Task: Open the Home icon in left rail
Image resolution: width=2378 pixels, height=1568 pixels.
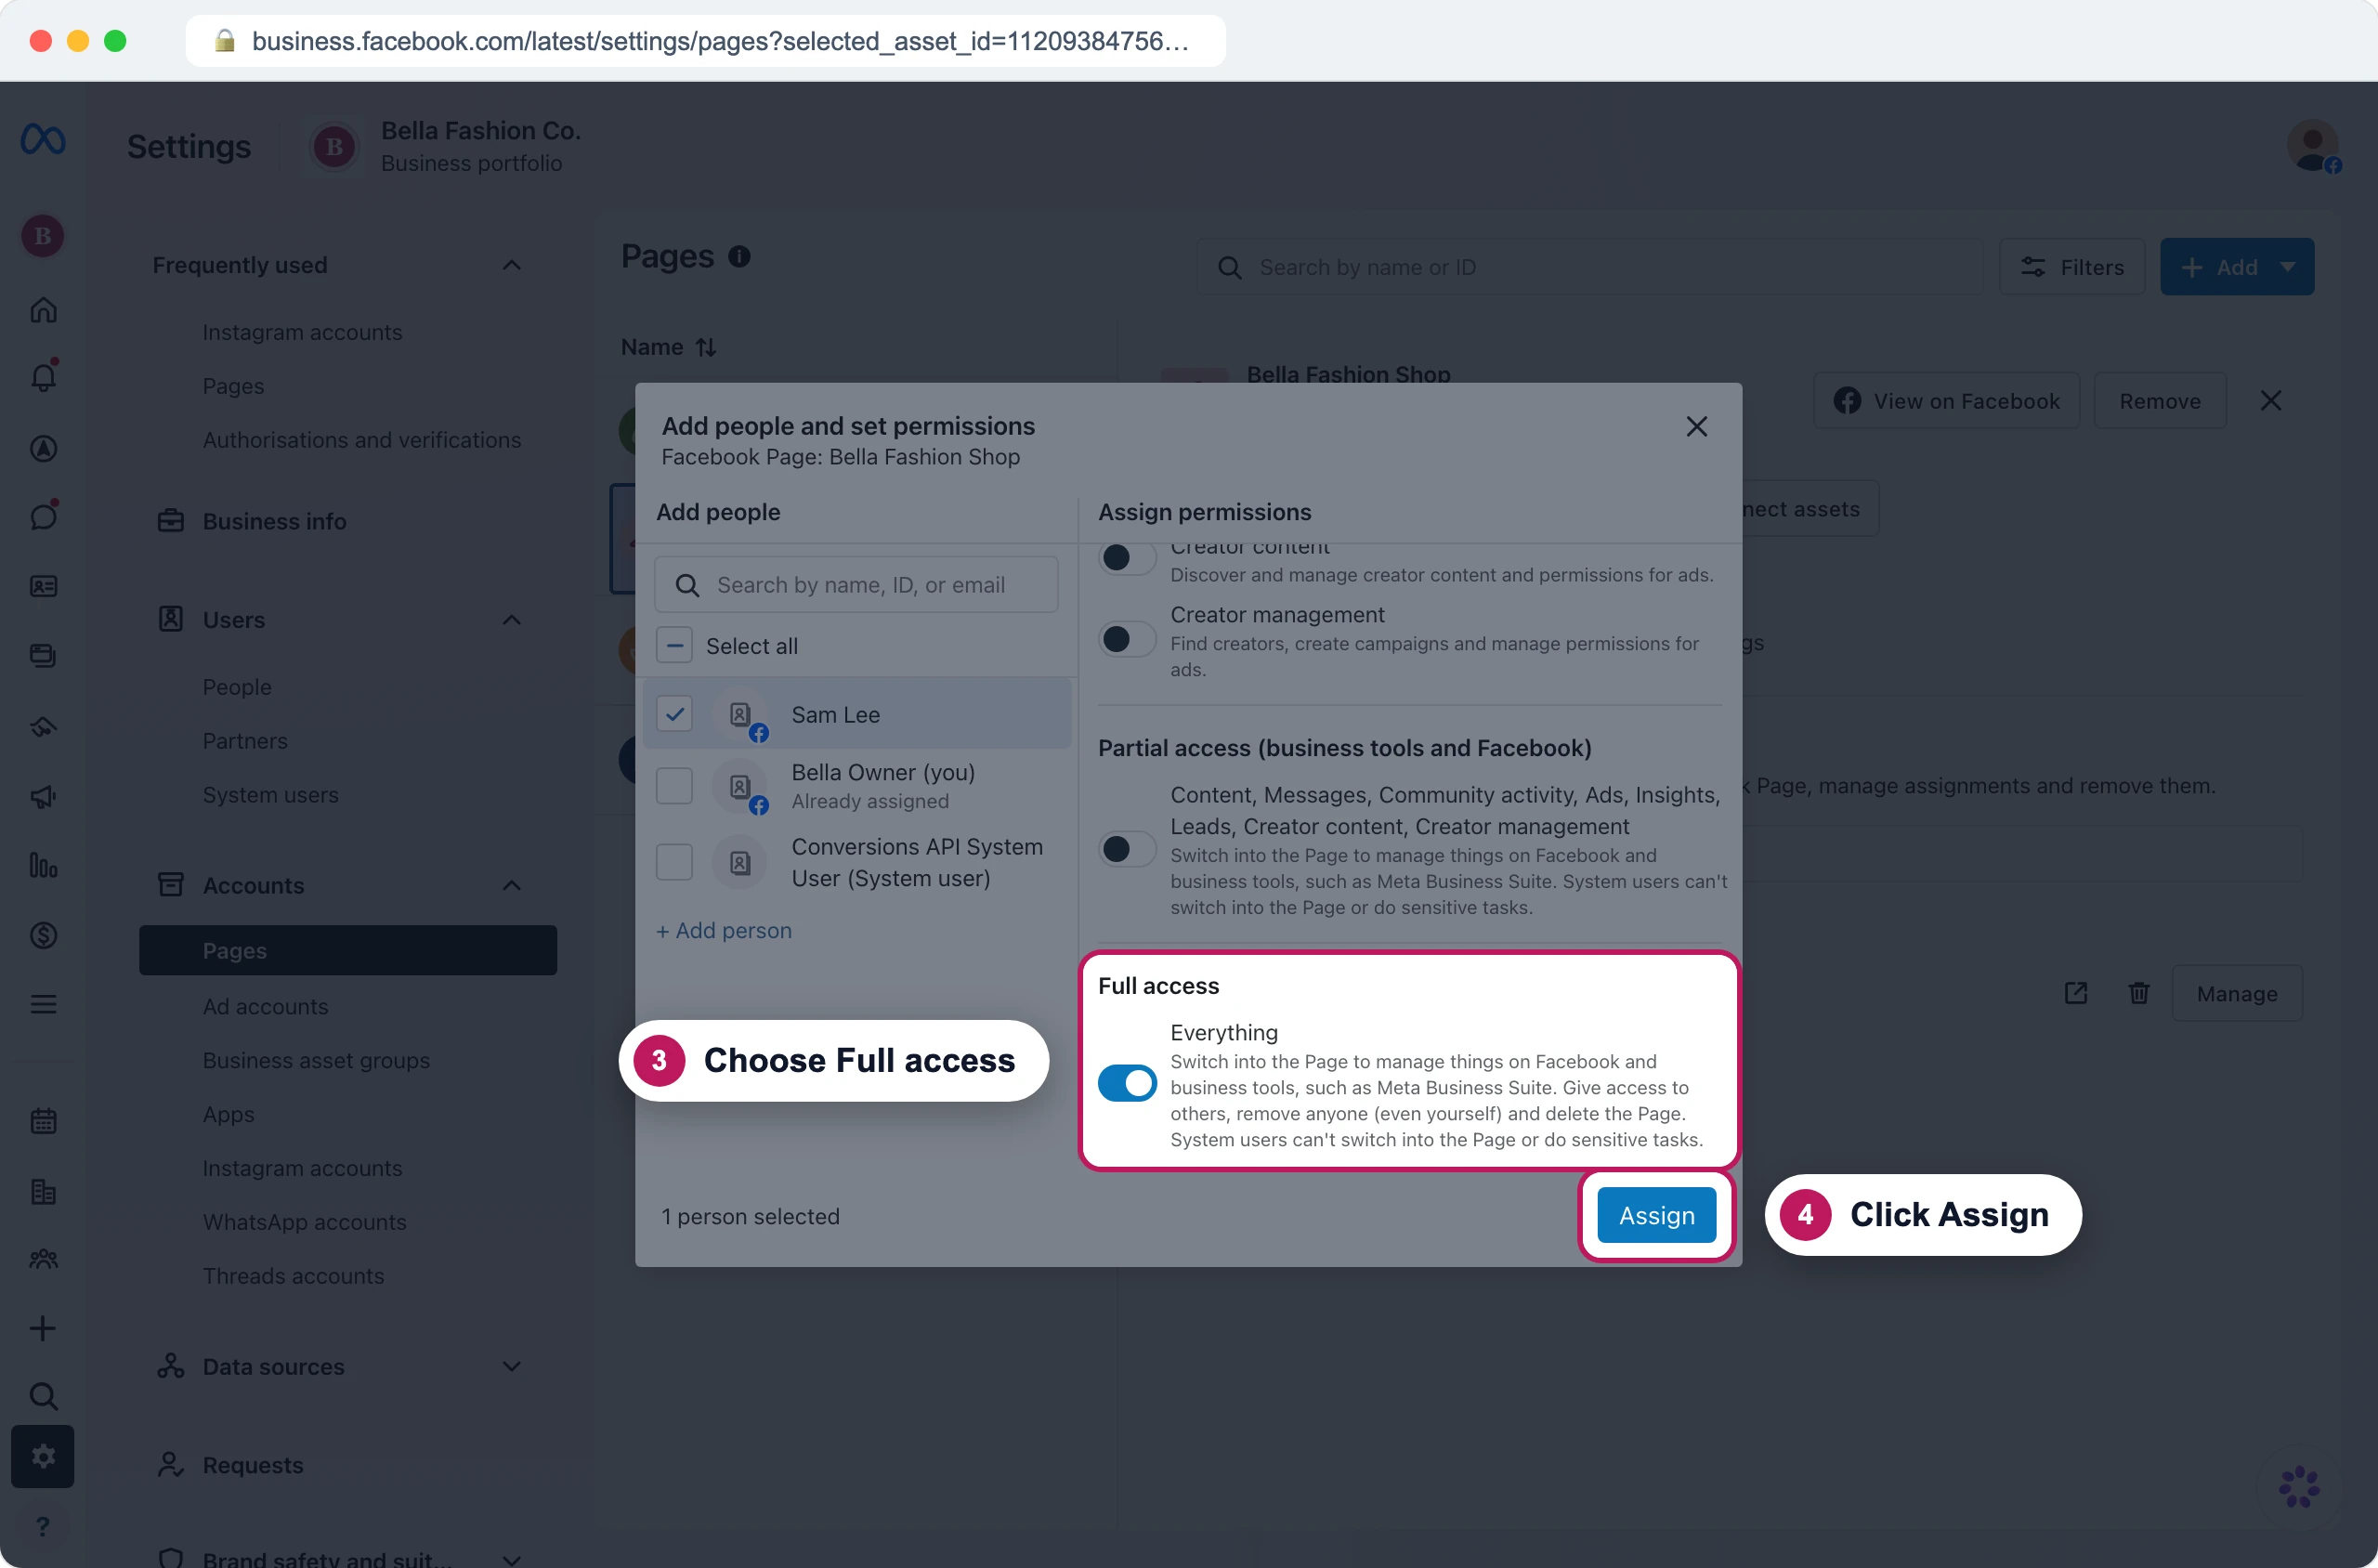Action: pyautogui.click(x=43, y=310)
